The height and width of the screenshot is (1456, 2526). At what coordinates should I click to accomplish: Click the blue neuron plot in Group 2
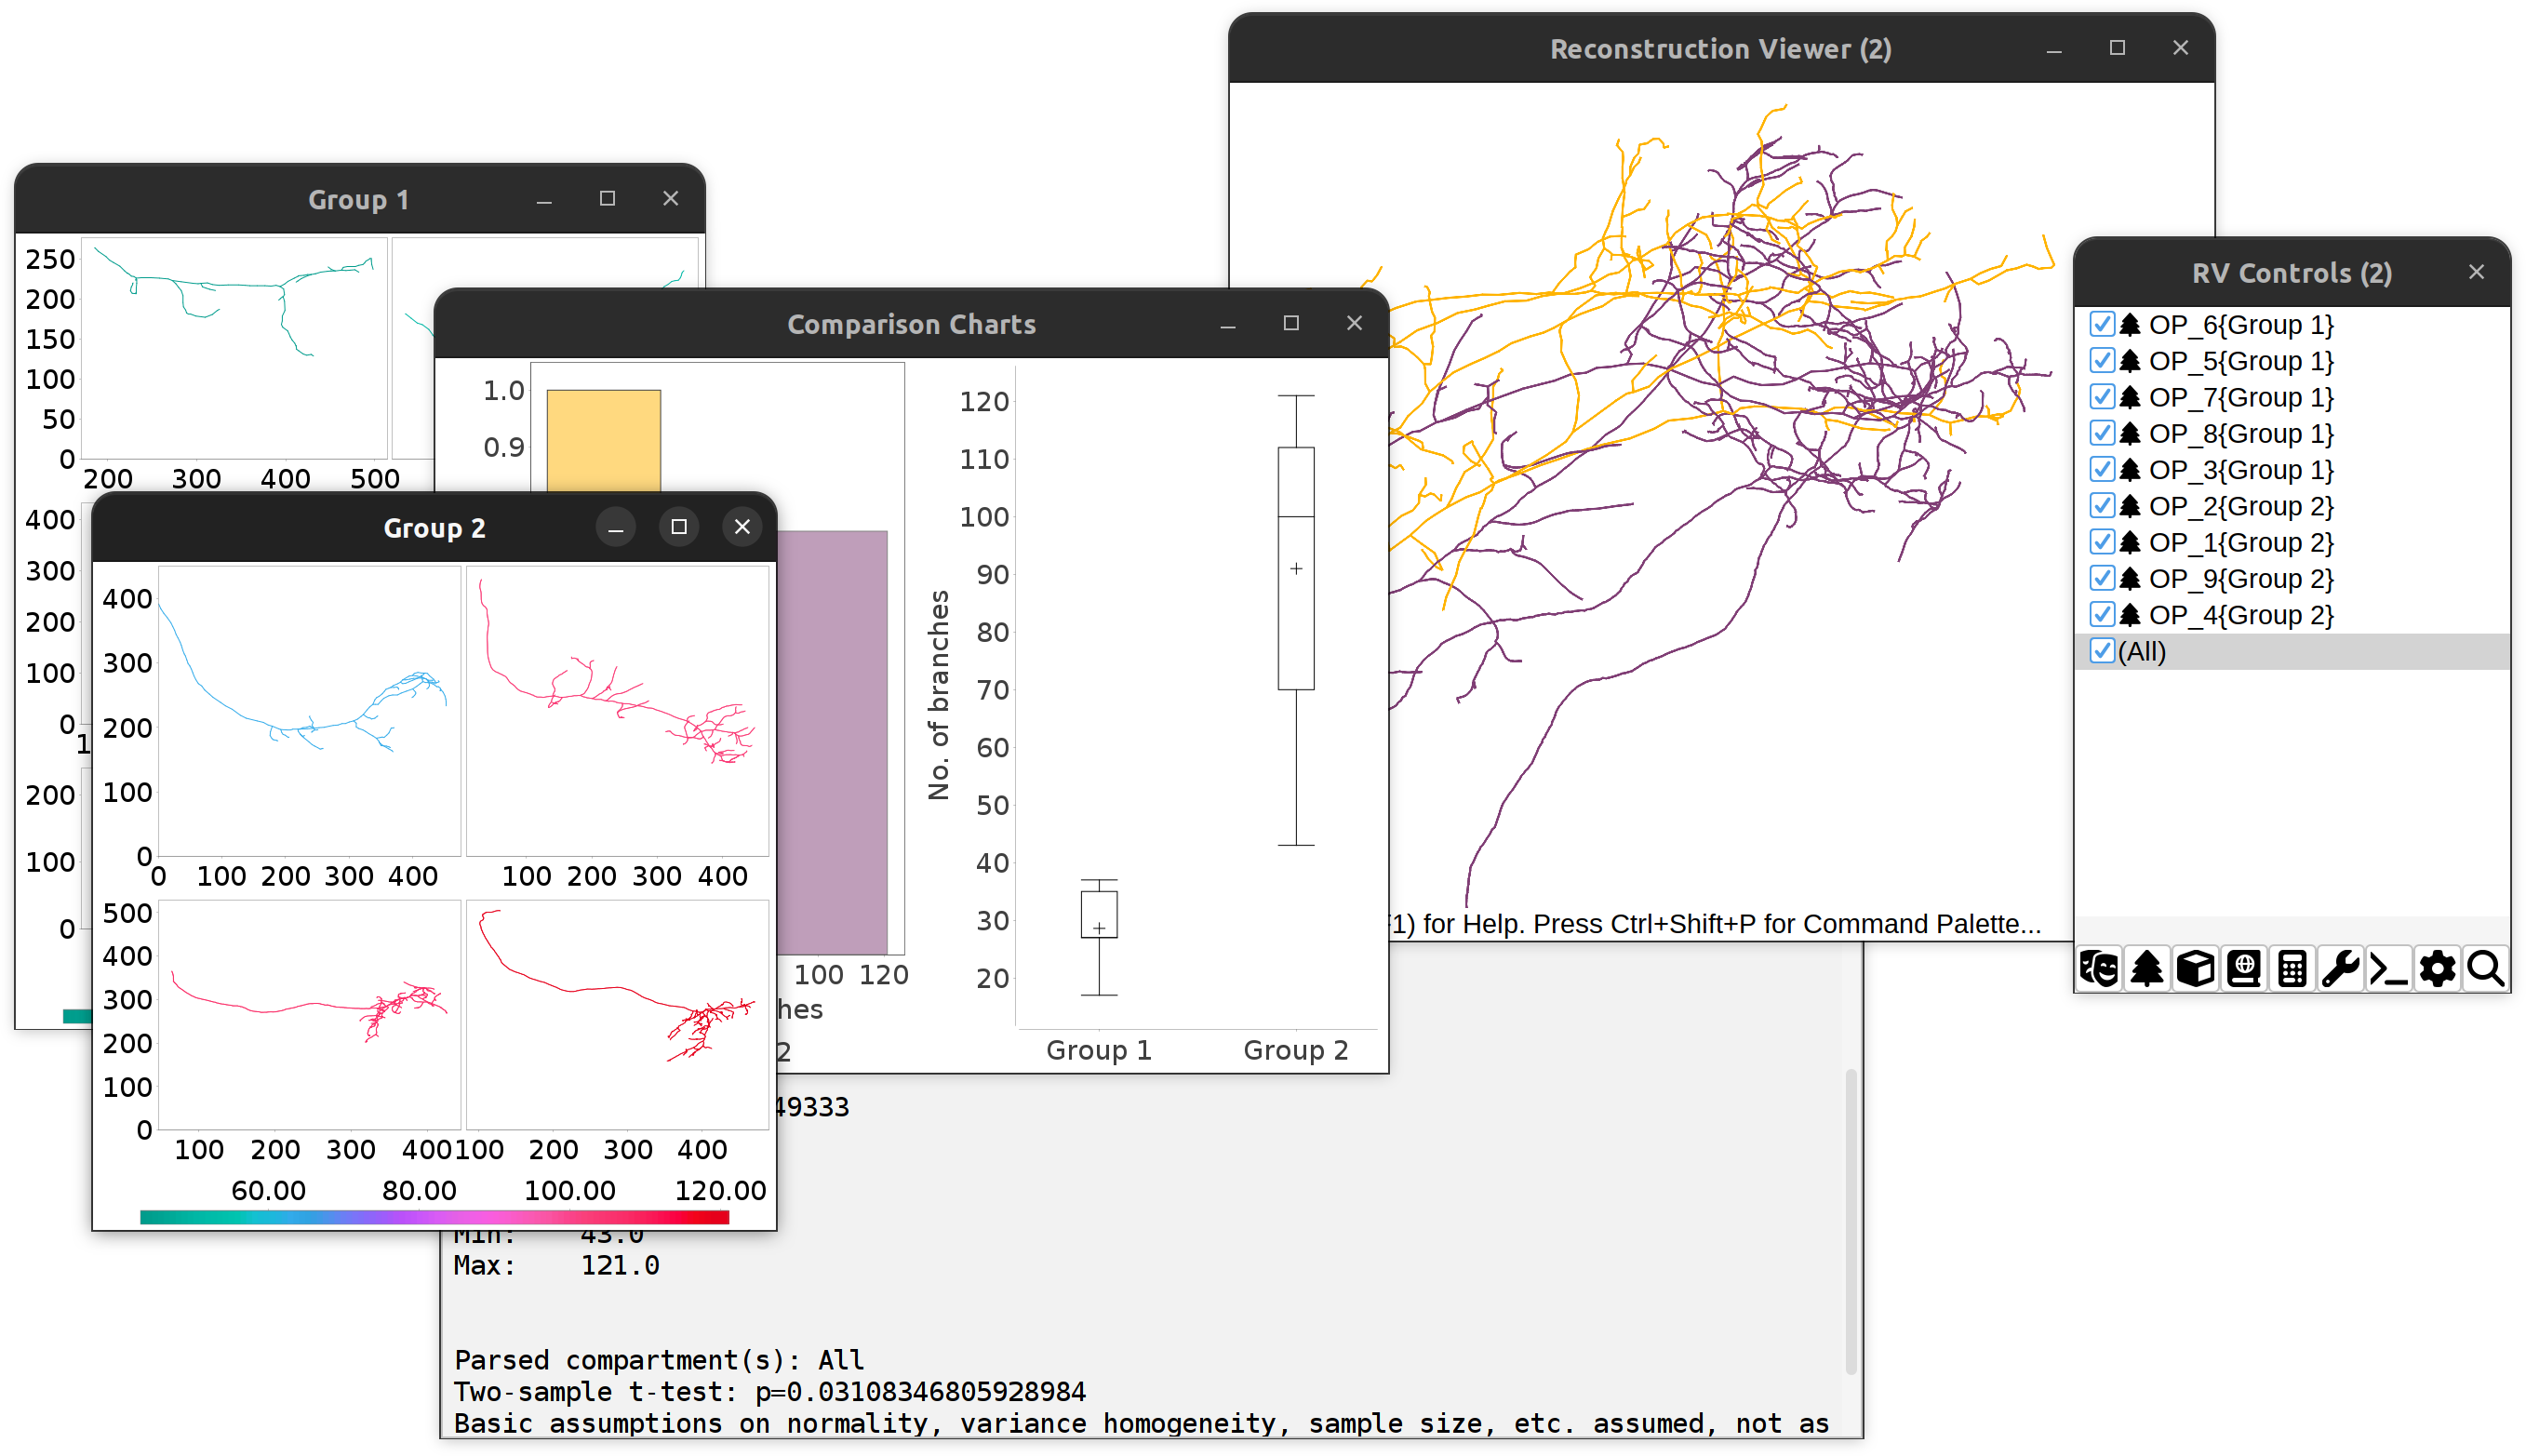309,710
